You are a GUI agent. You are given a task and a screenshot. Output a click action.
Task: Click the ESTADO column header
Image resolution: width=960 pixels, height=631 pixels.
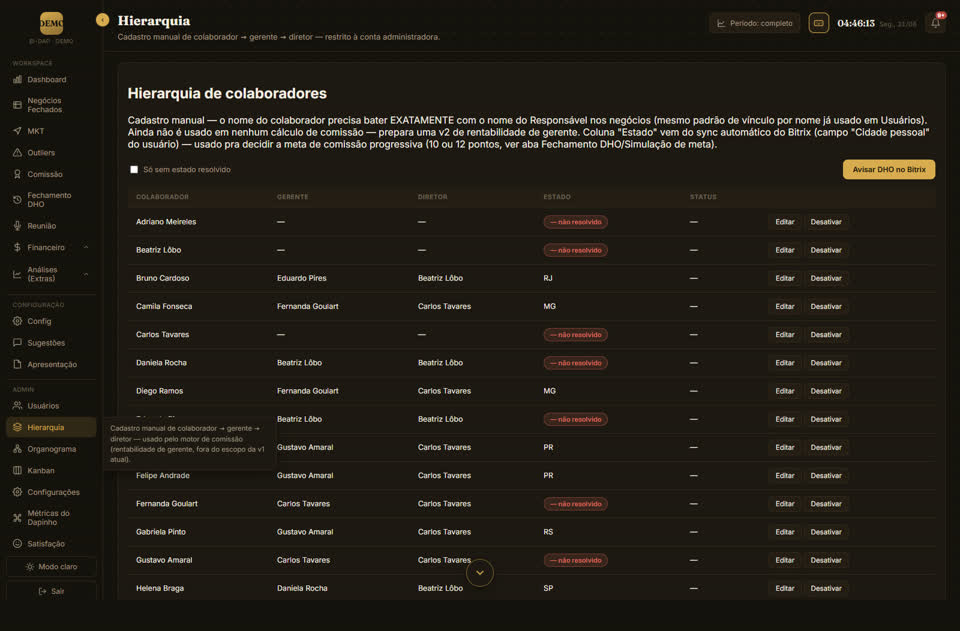pyautogui.click(x=557, y=197)
